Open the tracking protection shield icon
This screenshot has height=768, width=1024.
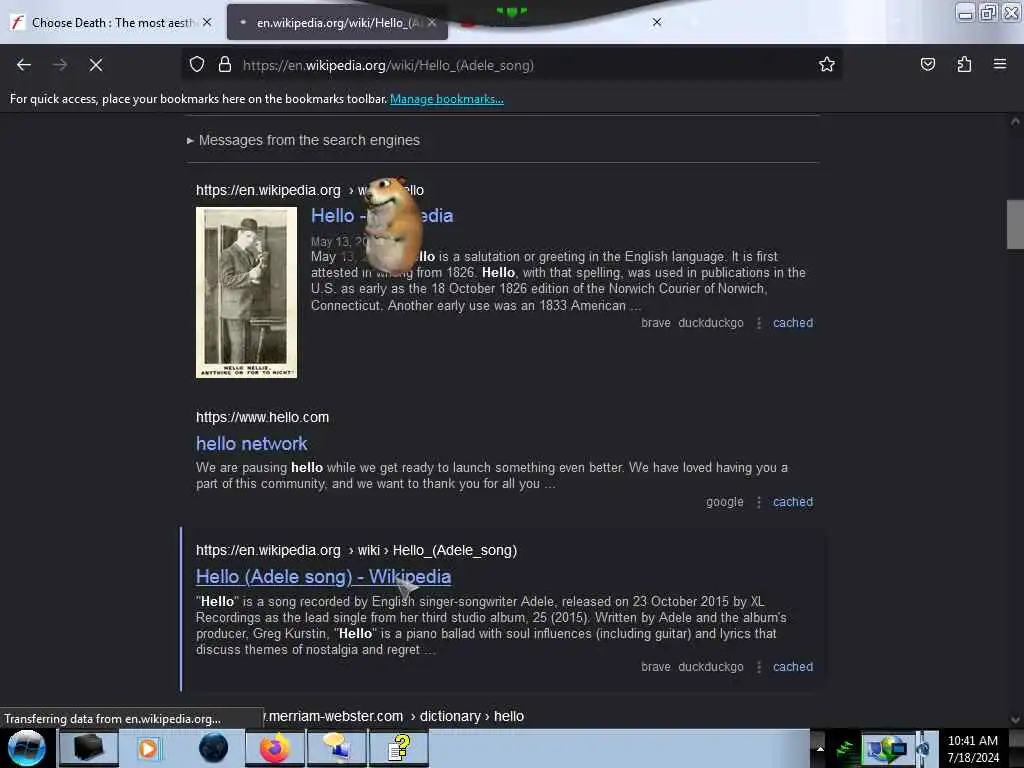197,65
